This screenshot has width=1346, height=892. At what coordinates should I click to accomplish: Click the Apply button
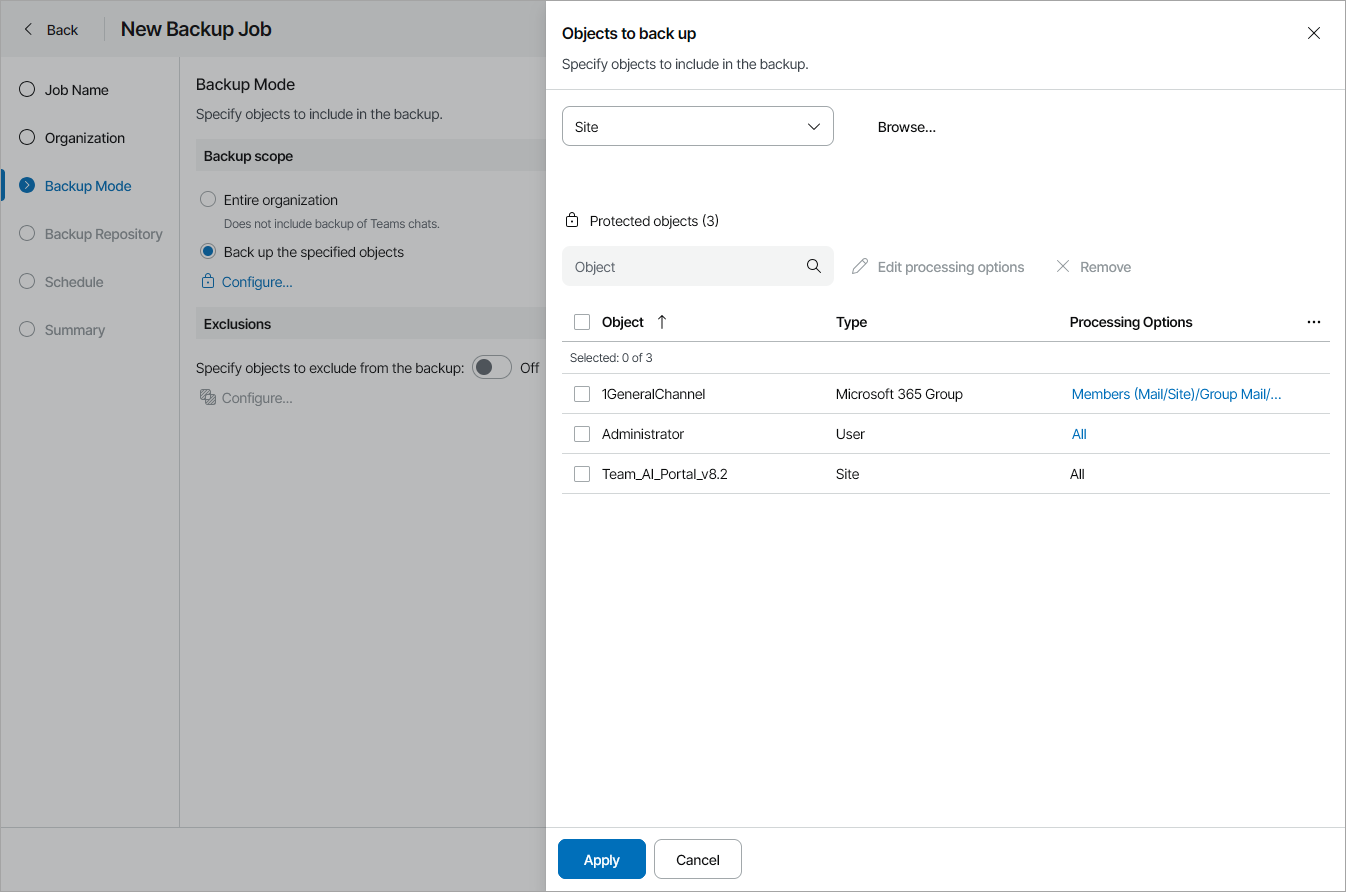(601, 859)
